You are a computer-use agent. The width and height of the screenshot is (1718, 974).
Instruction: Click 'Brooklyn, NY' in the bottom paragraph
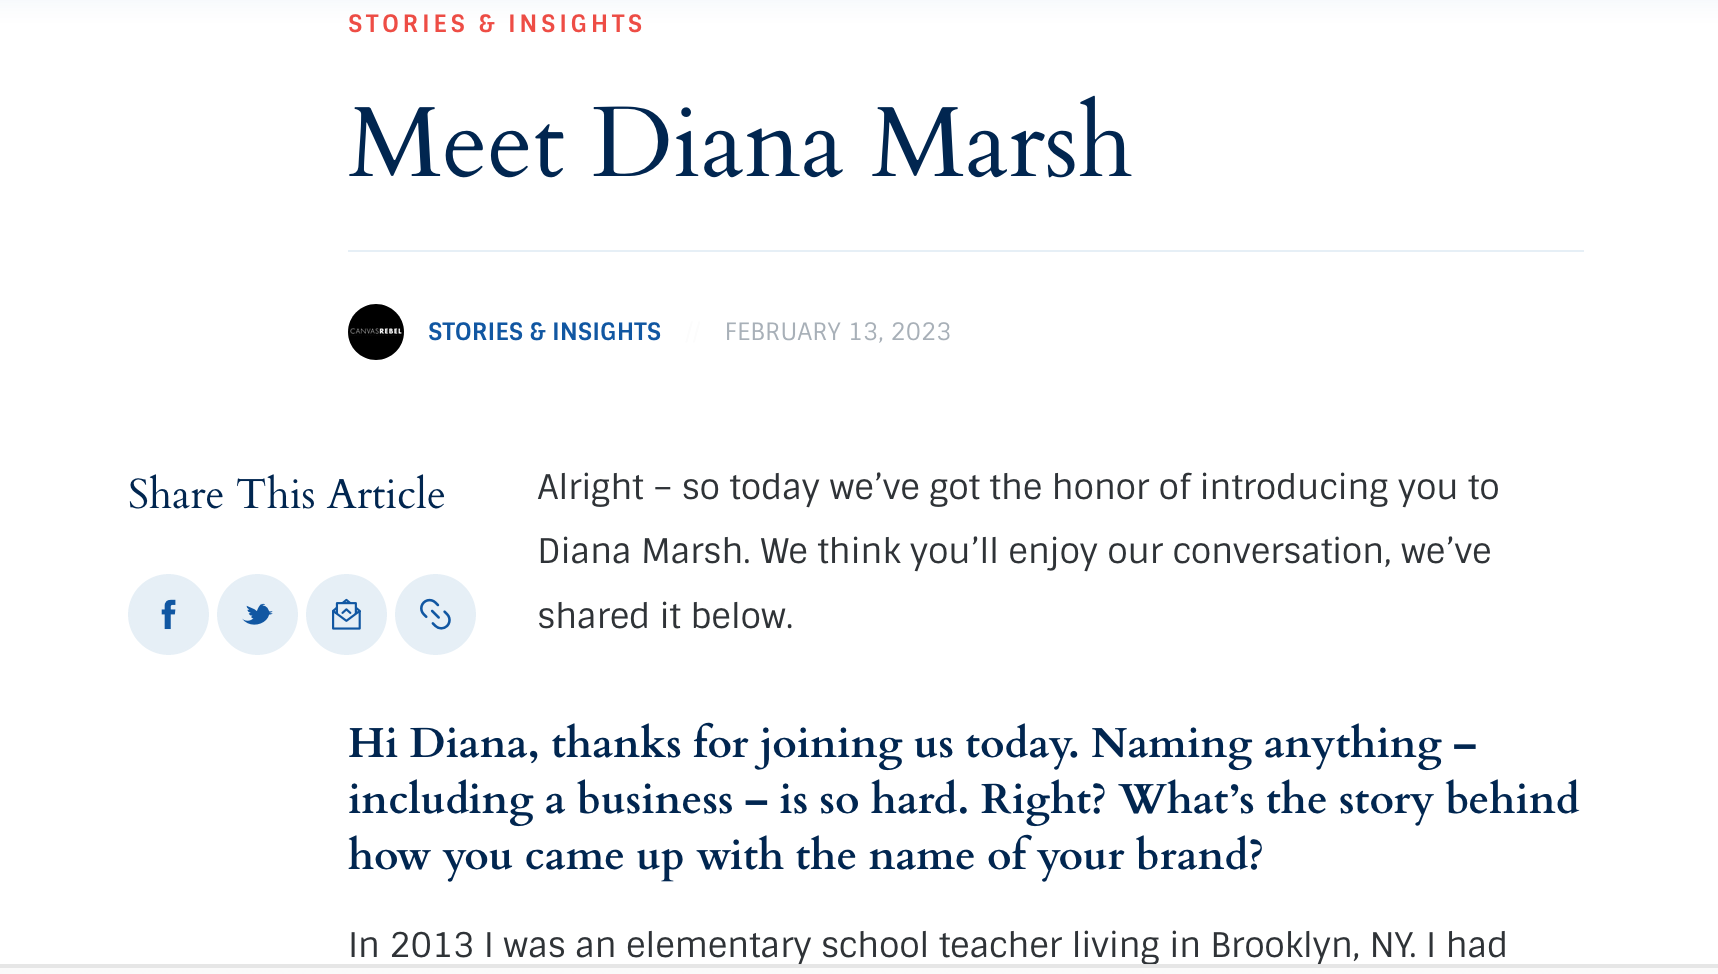(1312, 945)
